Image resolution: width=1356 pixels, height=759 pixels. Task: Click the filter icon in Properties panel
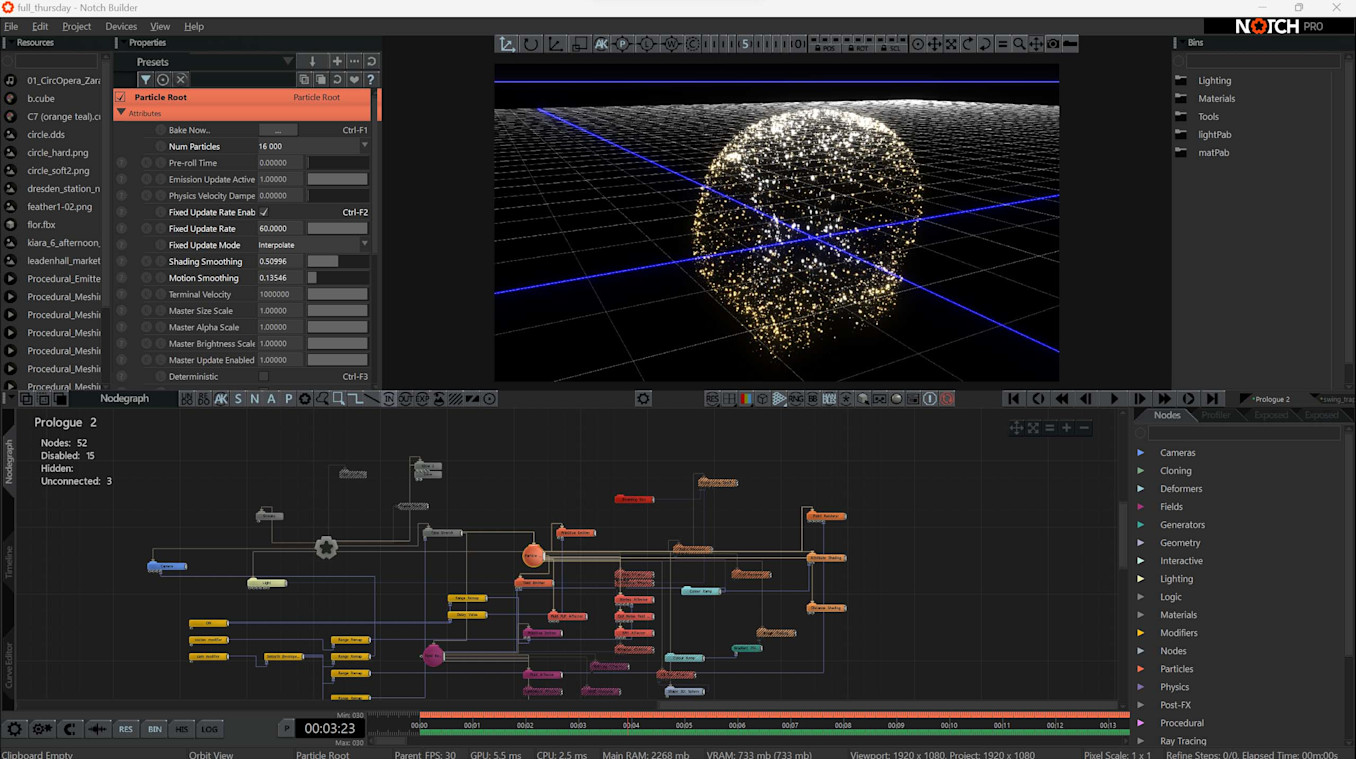click(145, 80)
